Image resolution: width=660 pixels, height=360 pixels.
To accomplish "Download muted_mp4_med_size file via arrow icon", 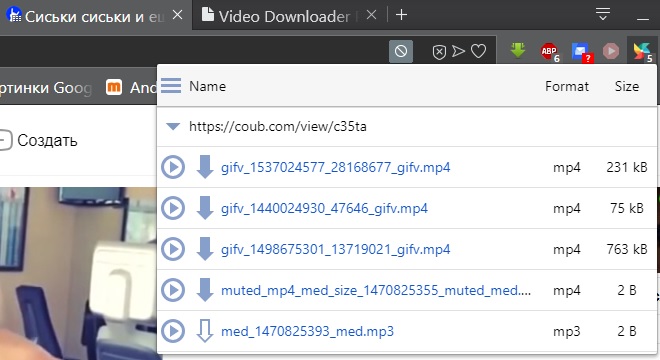I will pos(205,290).
